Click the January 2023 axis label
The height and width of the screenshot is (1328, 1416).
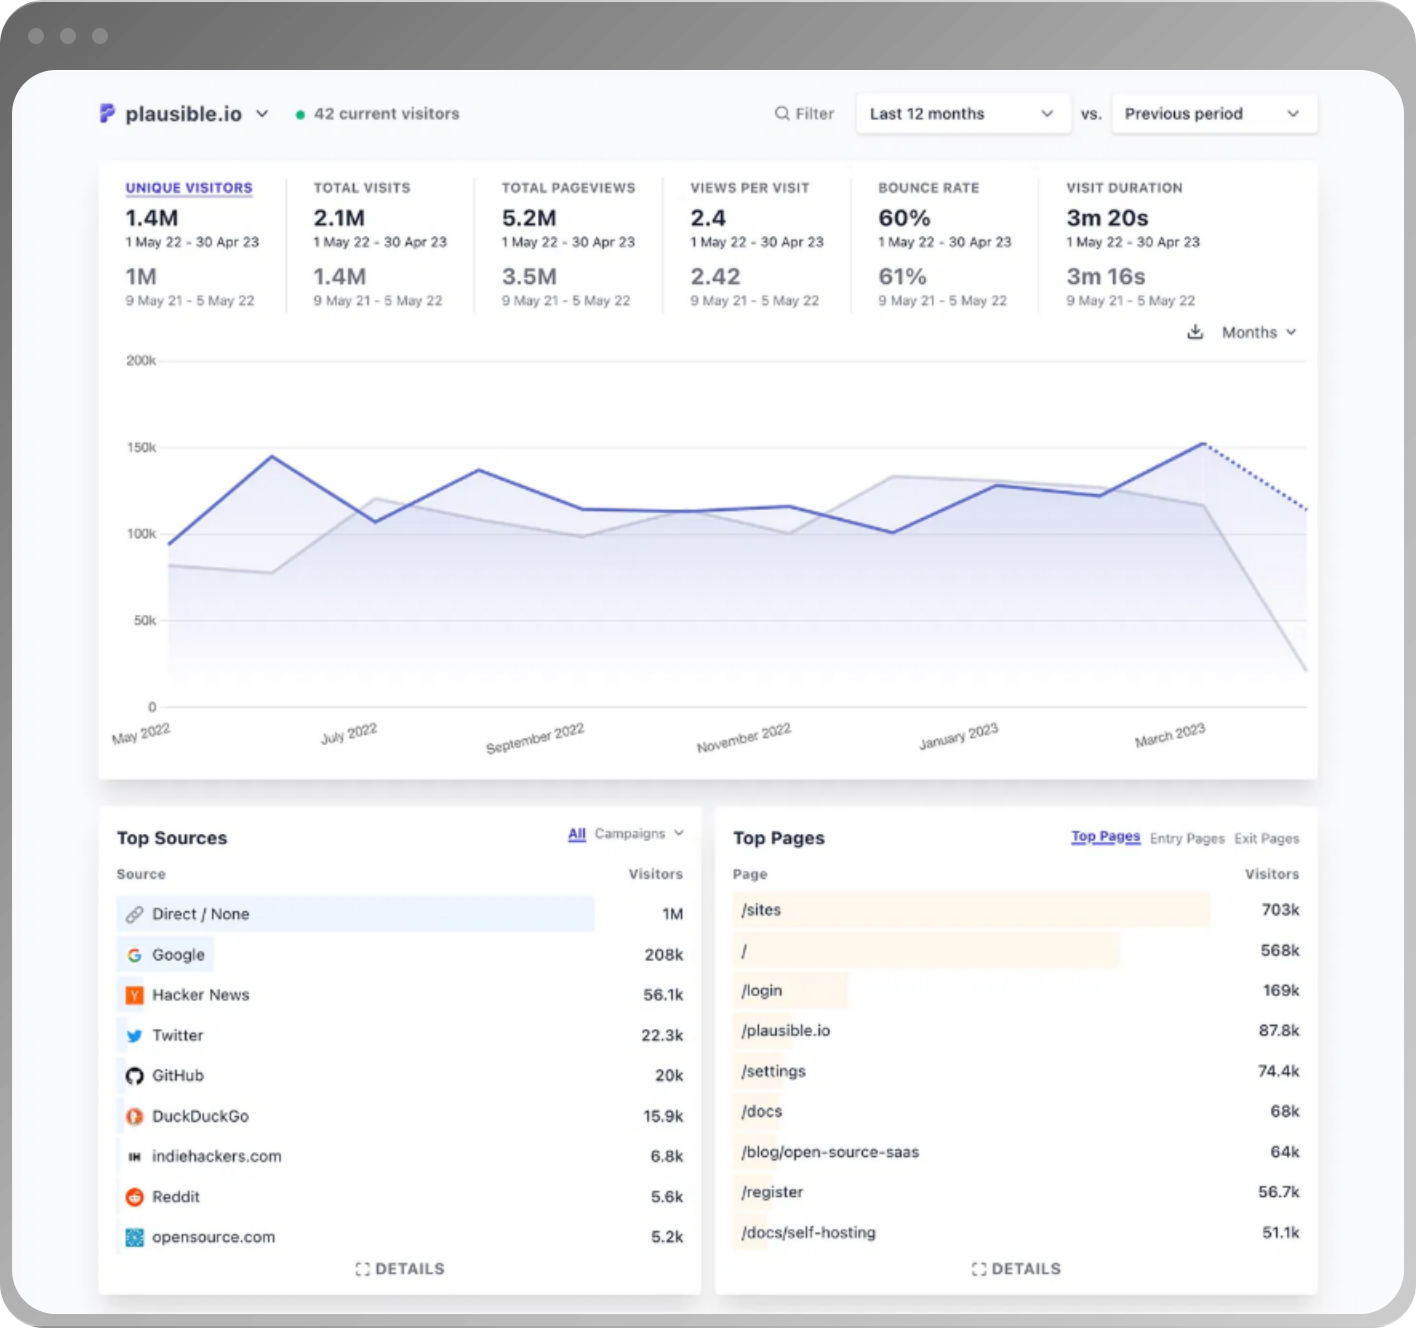[958, 737]
